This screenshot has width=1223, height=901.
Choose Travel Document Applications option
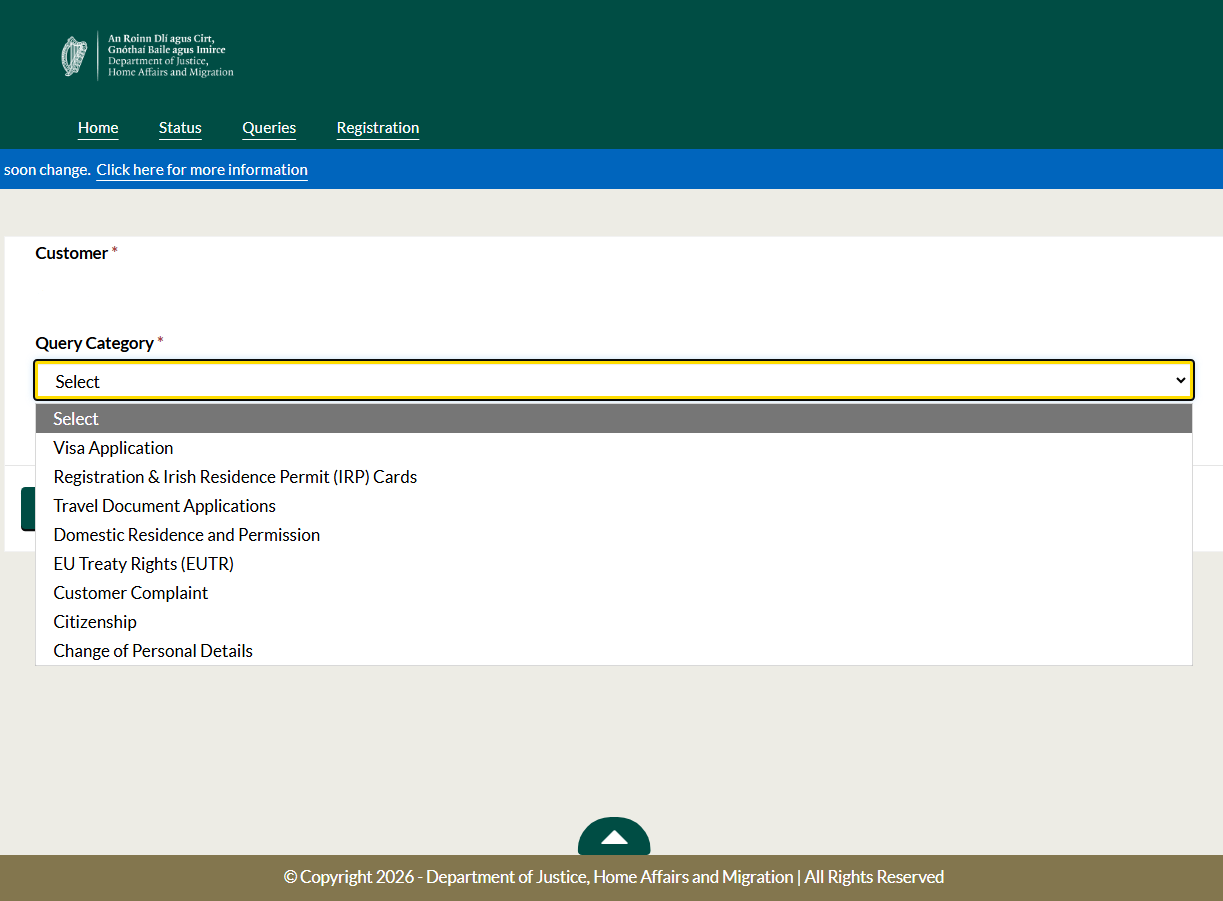pyautogui.click(x=614, y=506)
